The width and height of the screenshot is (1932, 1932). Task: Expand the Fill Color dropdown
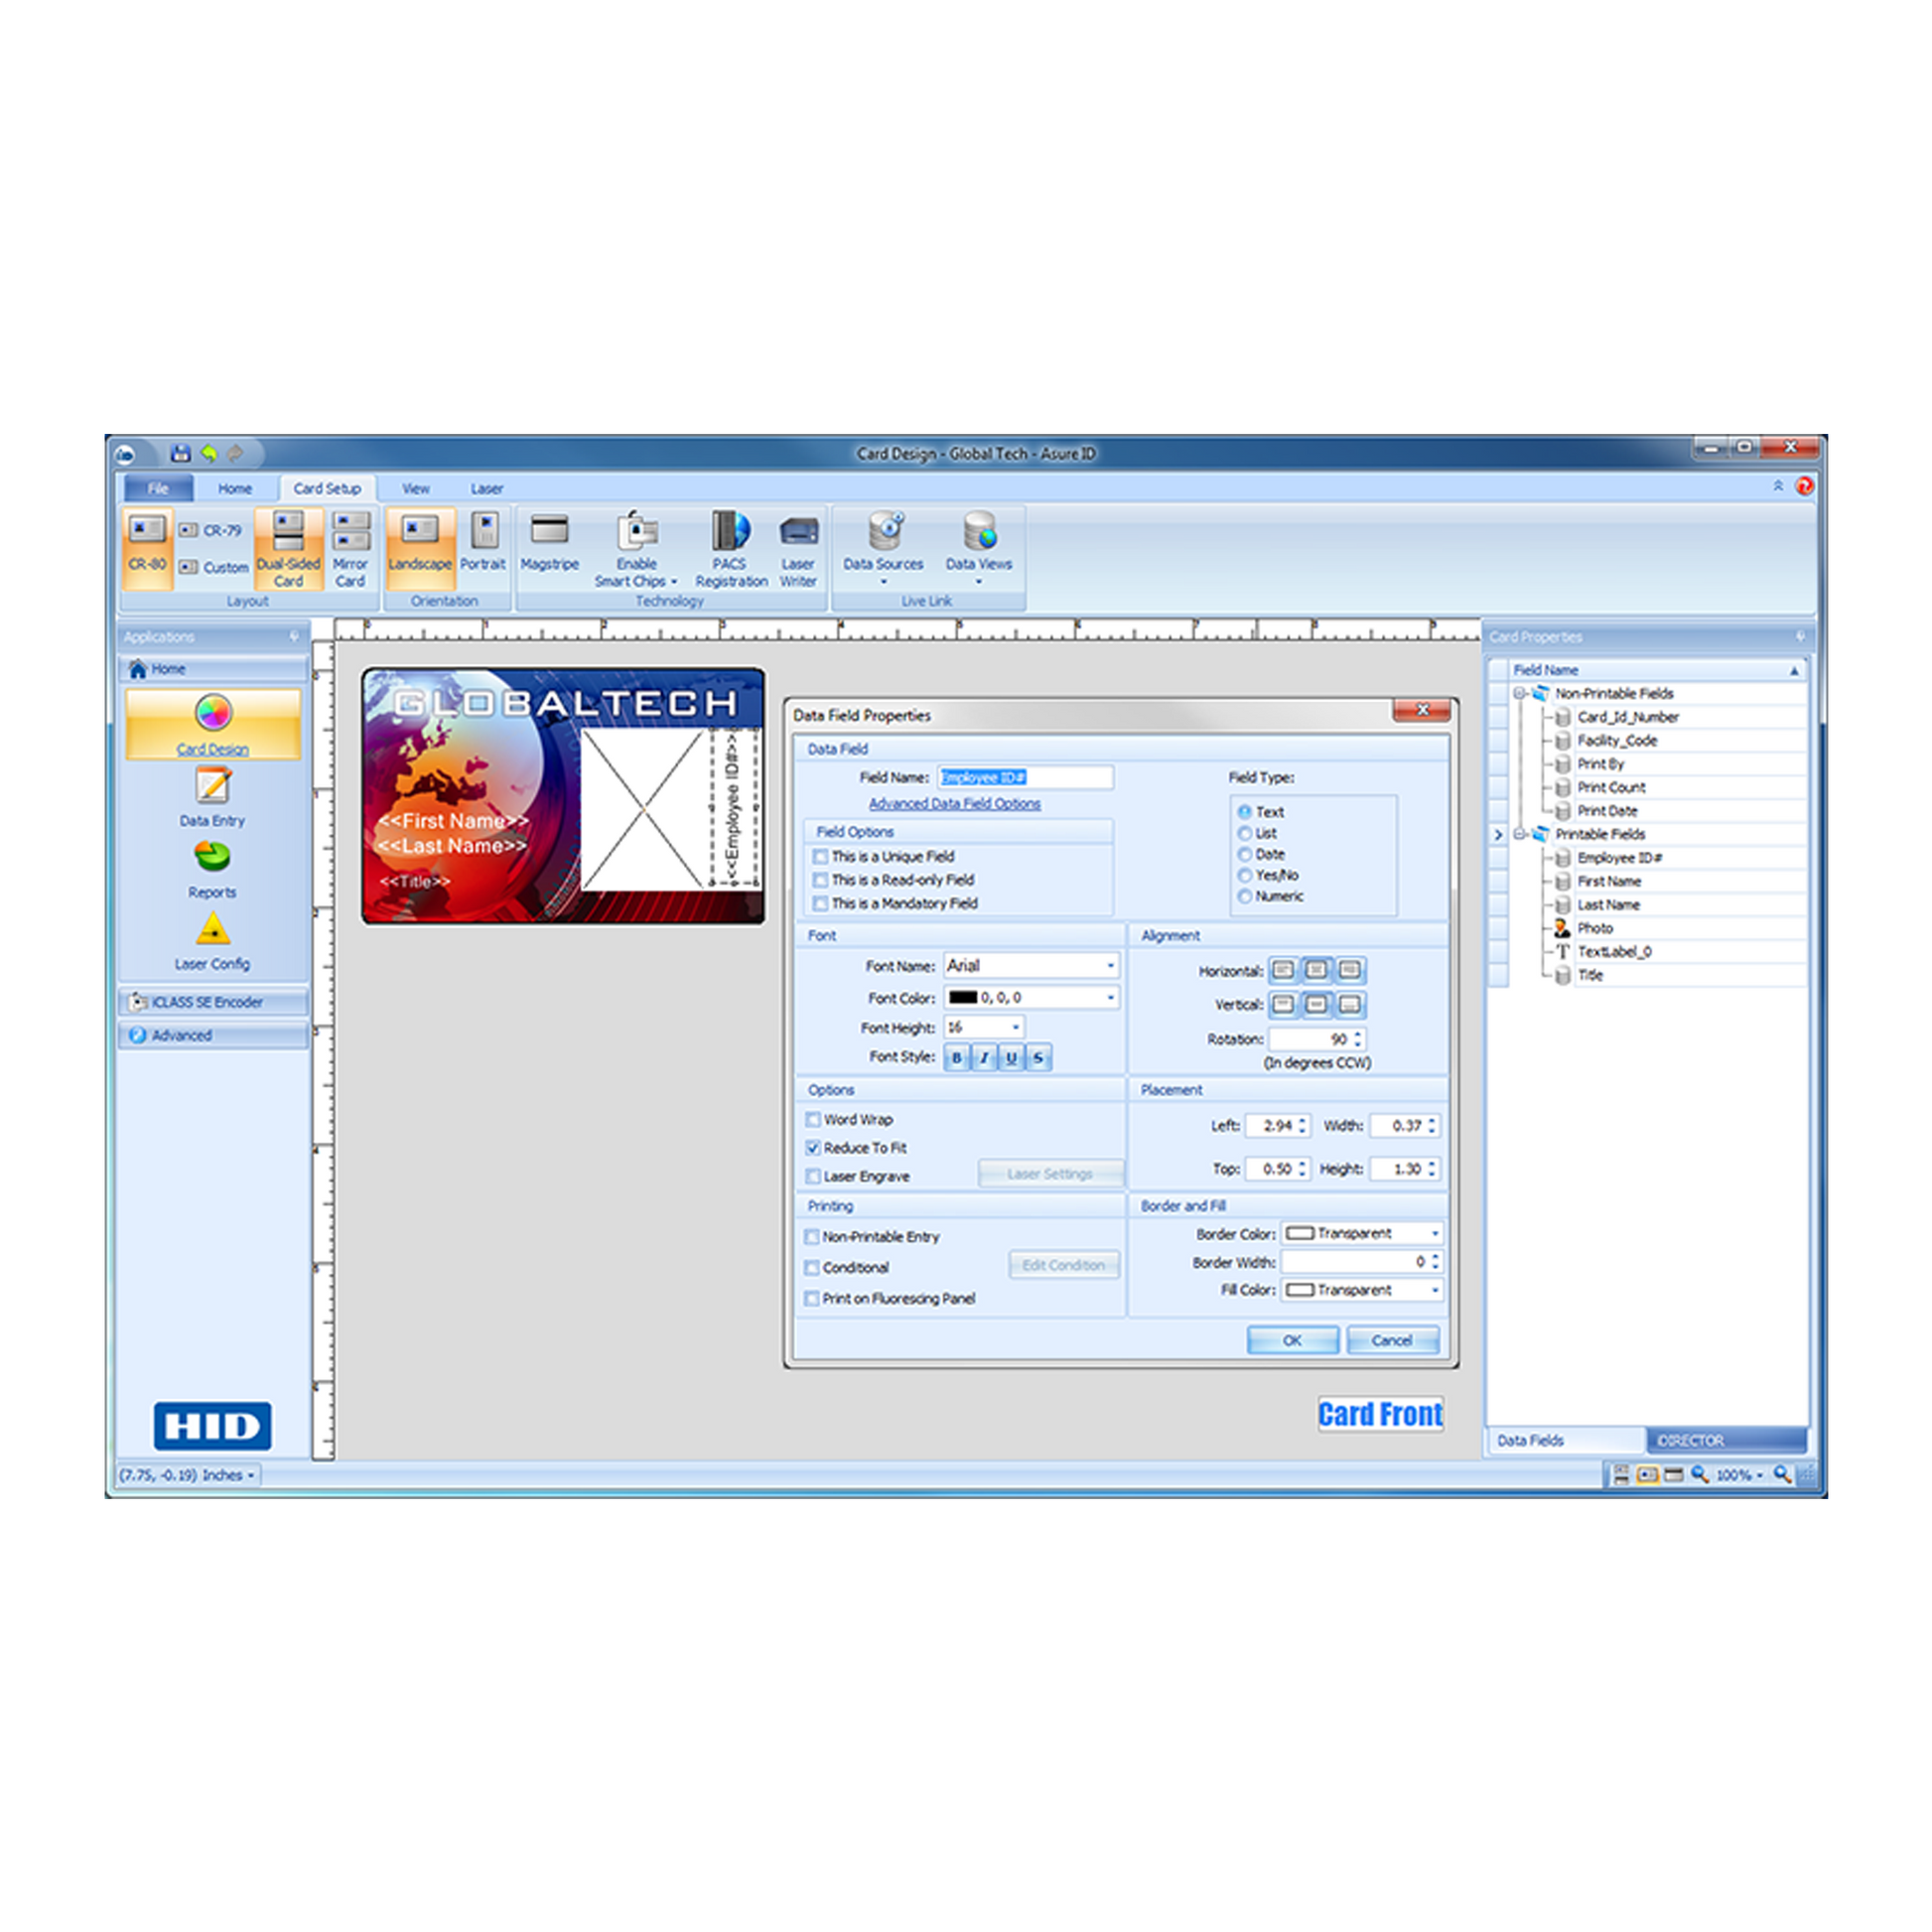click(1435, 1291)
